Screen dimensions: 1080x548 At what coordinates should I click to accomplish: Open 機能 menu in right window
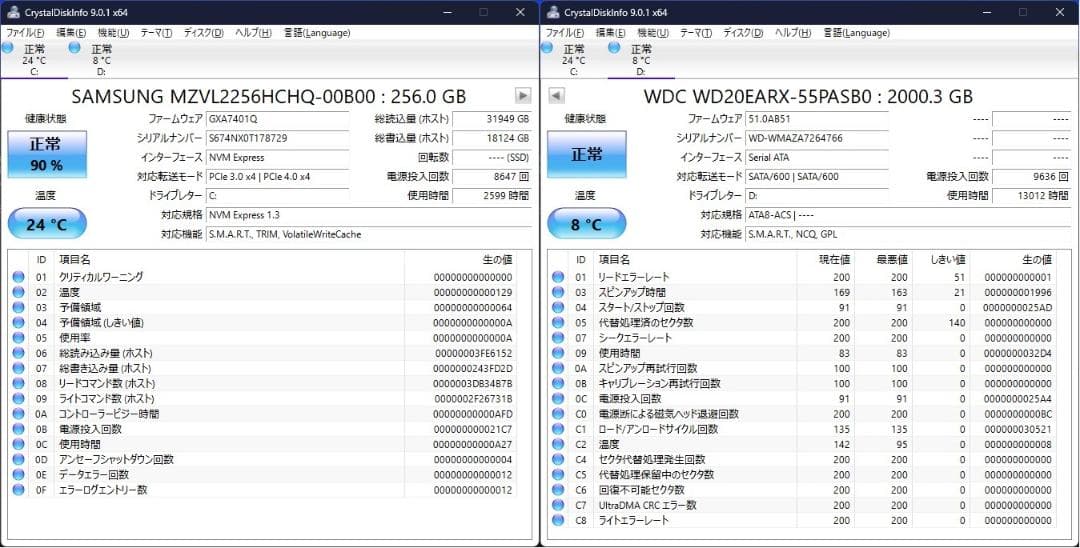tap(653, 32)
